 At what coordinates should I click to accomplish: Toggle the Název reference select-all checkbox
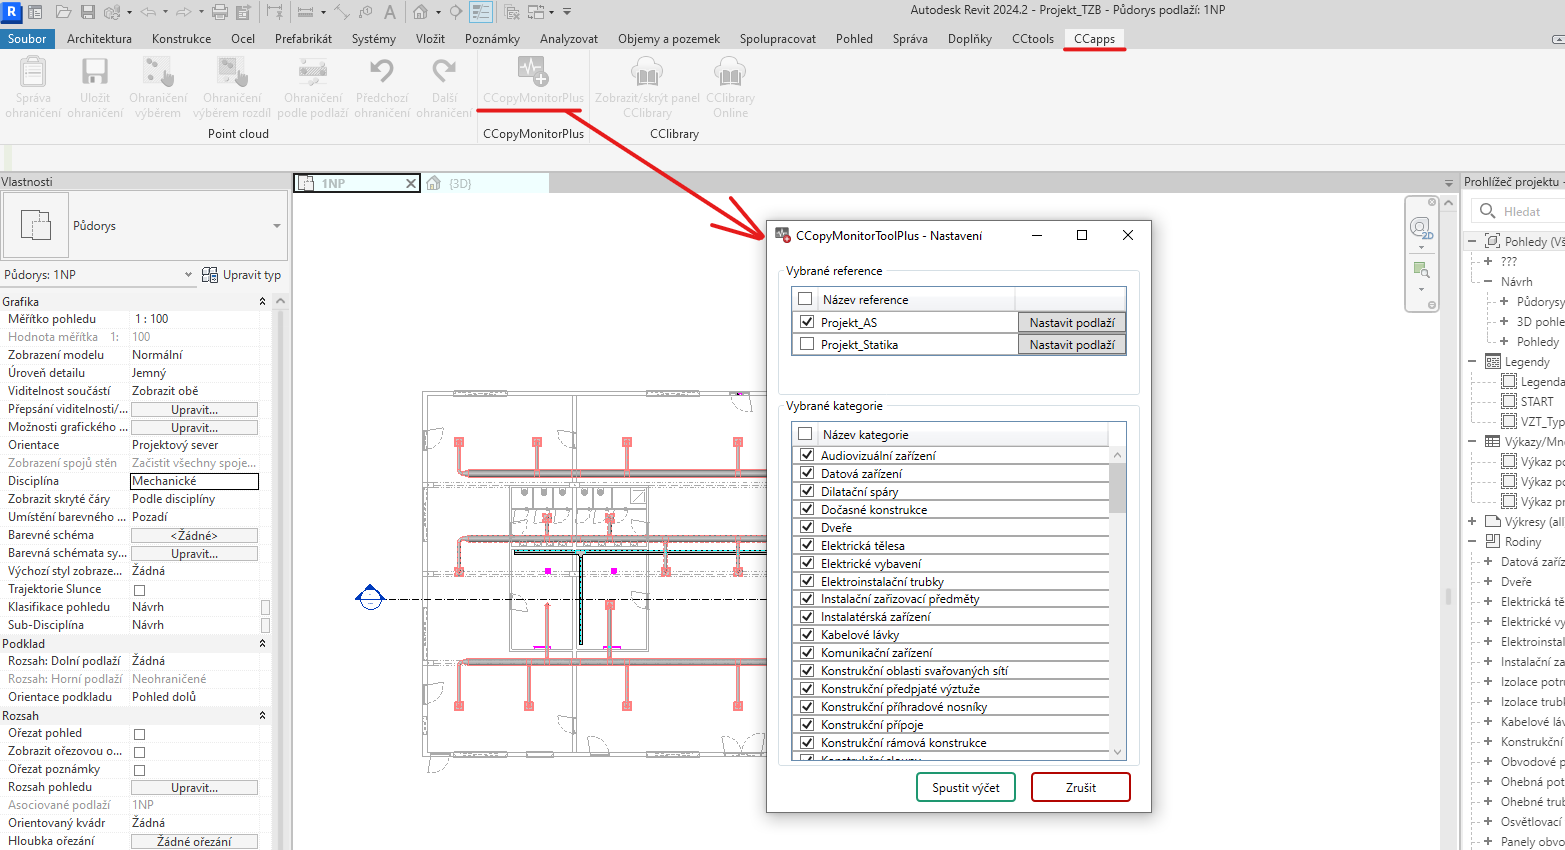click(x=805, y=299)
